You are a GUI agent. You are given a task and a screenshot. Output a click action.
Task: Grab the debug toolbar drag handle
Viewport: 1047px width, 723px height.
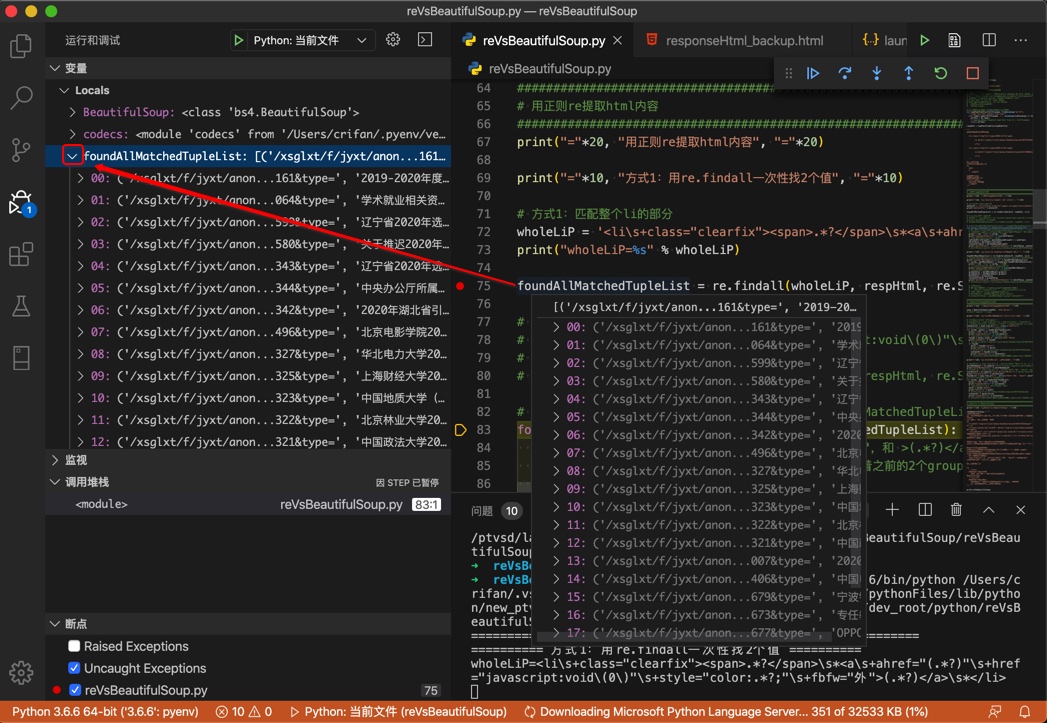click(789, 73)
